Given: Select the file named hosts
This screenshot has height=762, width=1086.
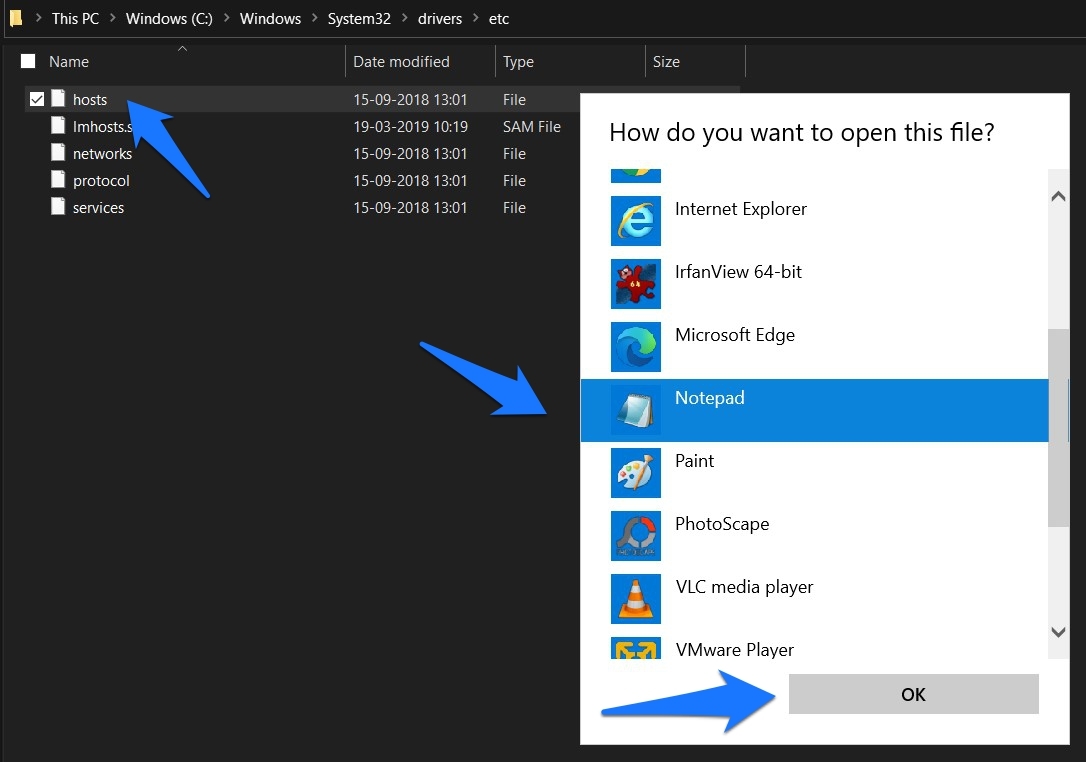Looking at the screenshot, I should click(x=90, y=100).
